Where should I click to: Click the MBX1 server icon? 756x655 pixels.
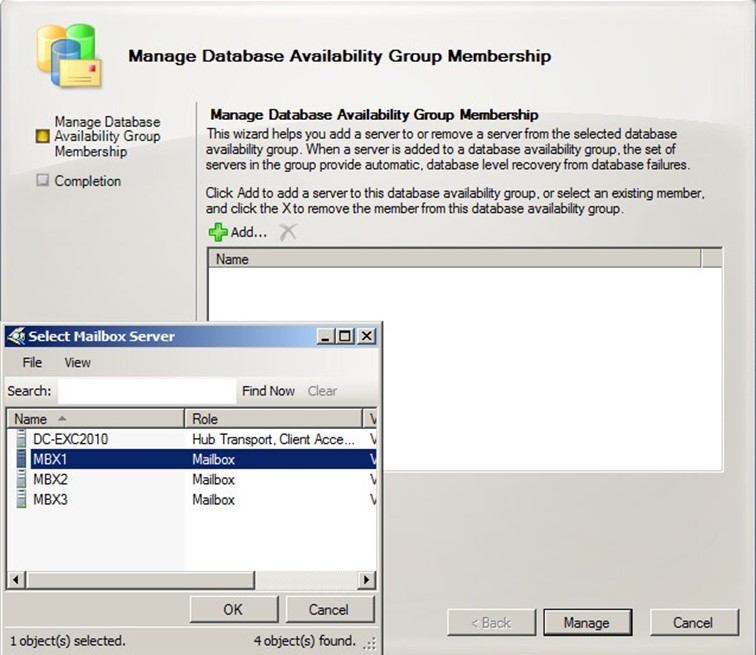(x=21, y=459)
